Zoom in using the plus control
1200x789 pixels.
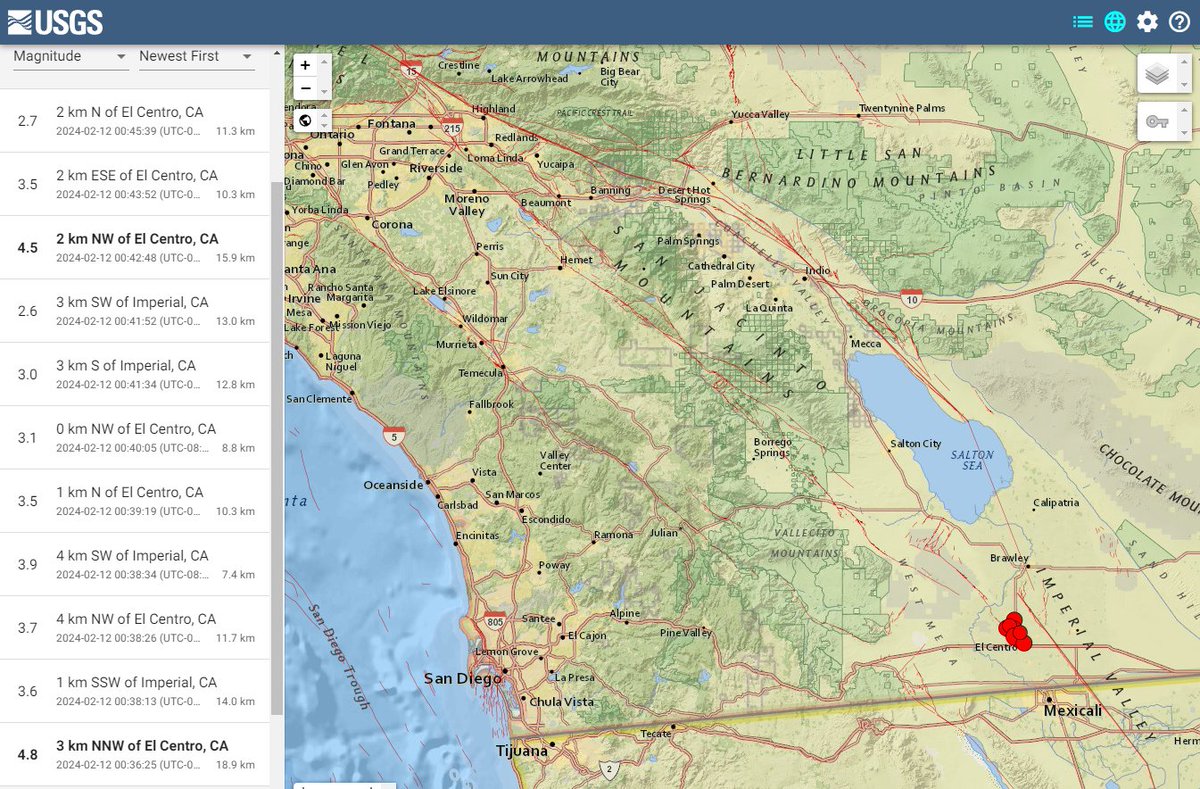tap(305, 64)
